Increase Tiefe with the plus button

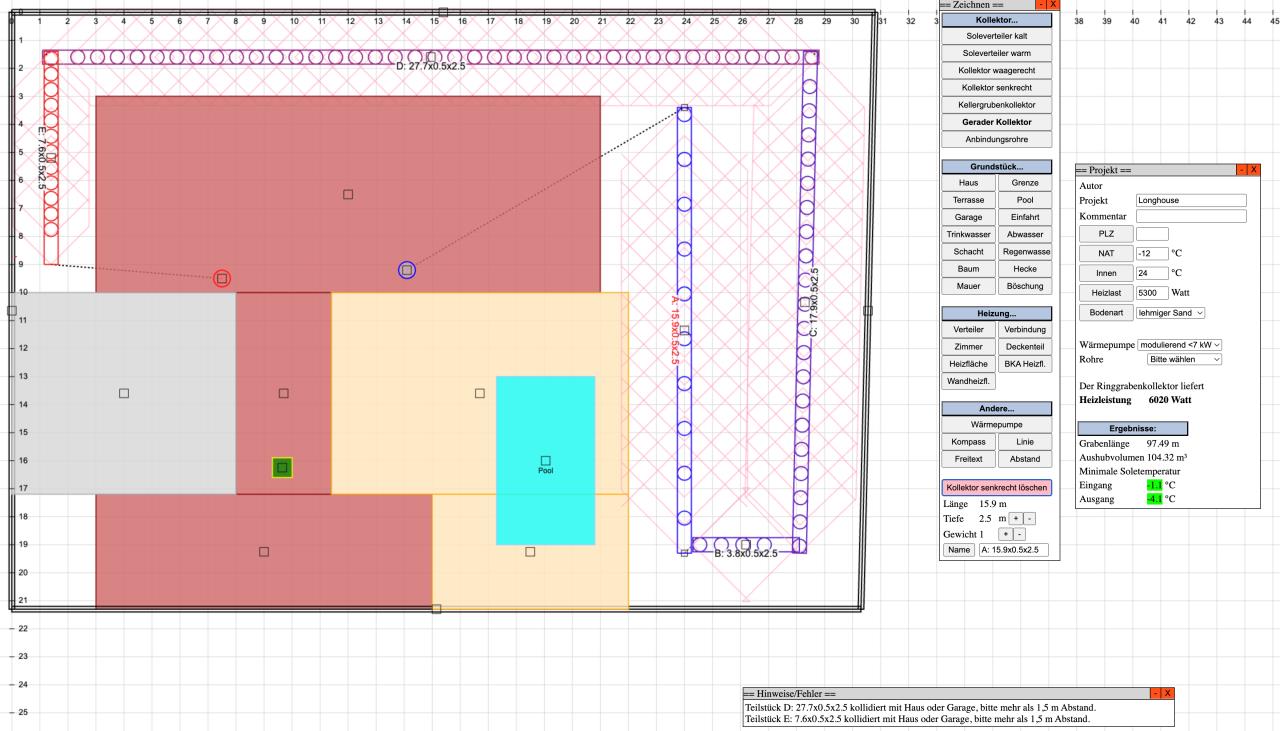pyautogui.click(x=1015, y=518)
